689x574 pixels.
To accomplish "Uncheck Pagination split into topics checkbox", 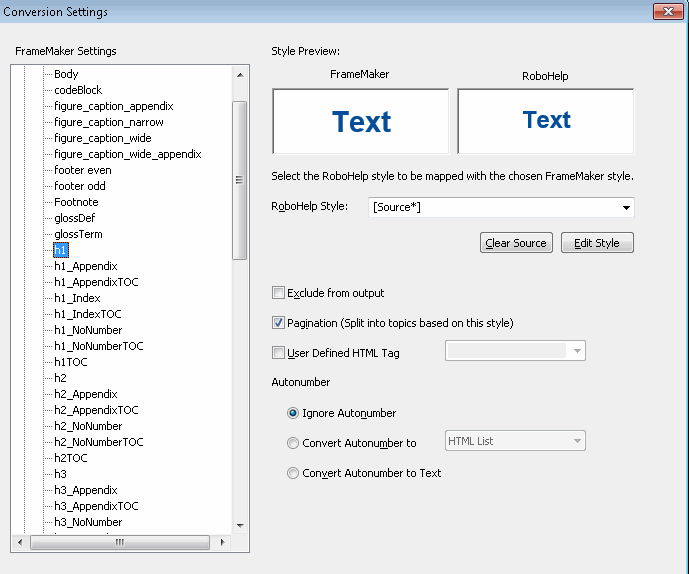I will click(x=278, y=323).
